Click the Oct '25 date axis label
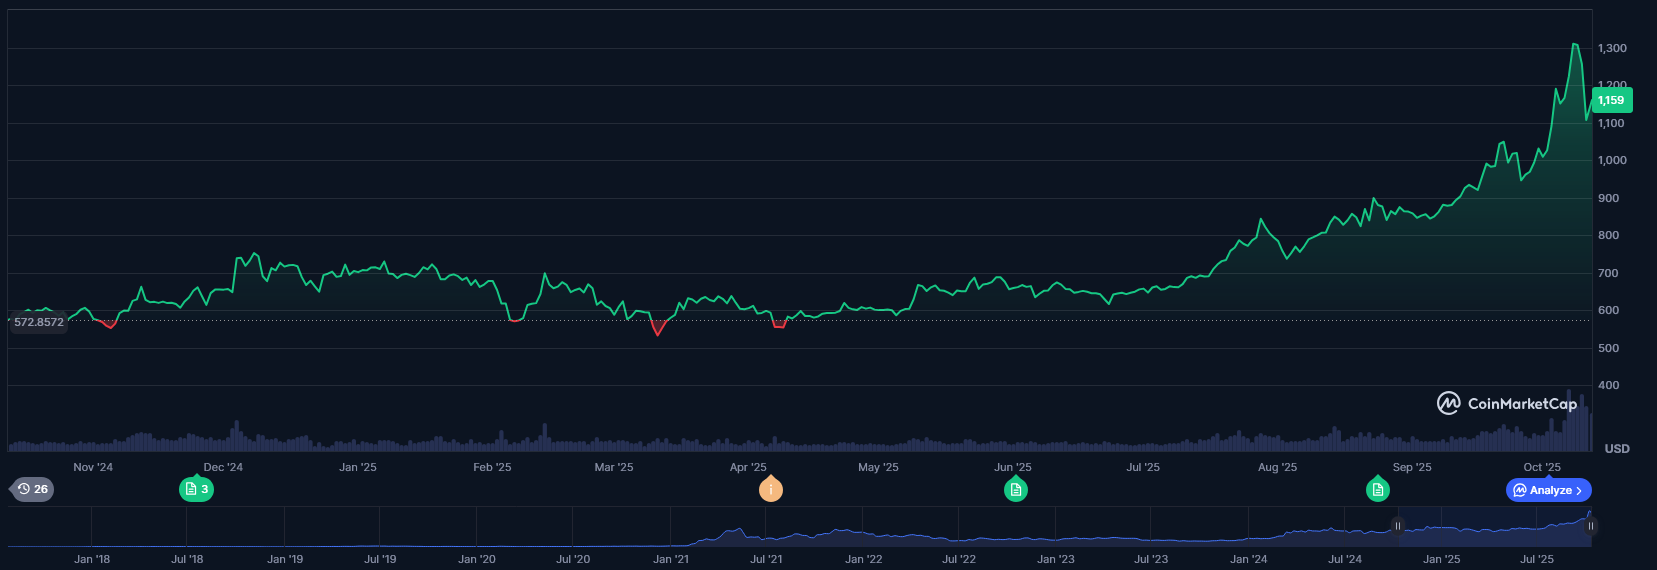Image resolution: width=1657 pixels, height=570 pixels. pyautogui.click(x=1542, y=467)
